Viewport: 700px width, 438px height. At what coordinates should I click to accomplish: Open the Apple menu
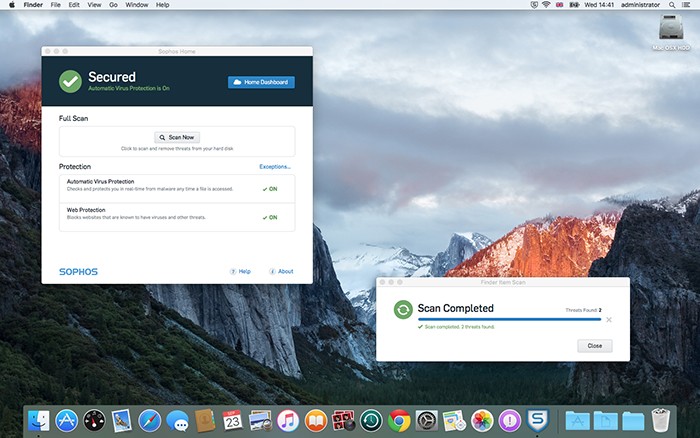coord(12,4)
